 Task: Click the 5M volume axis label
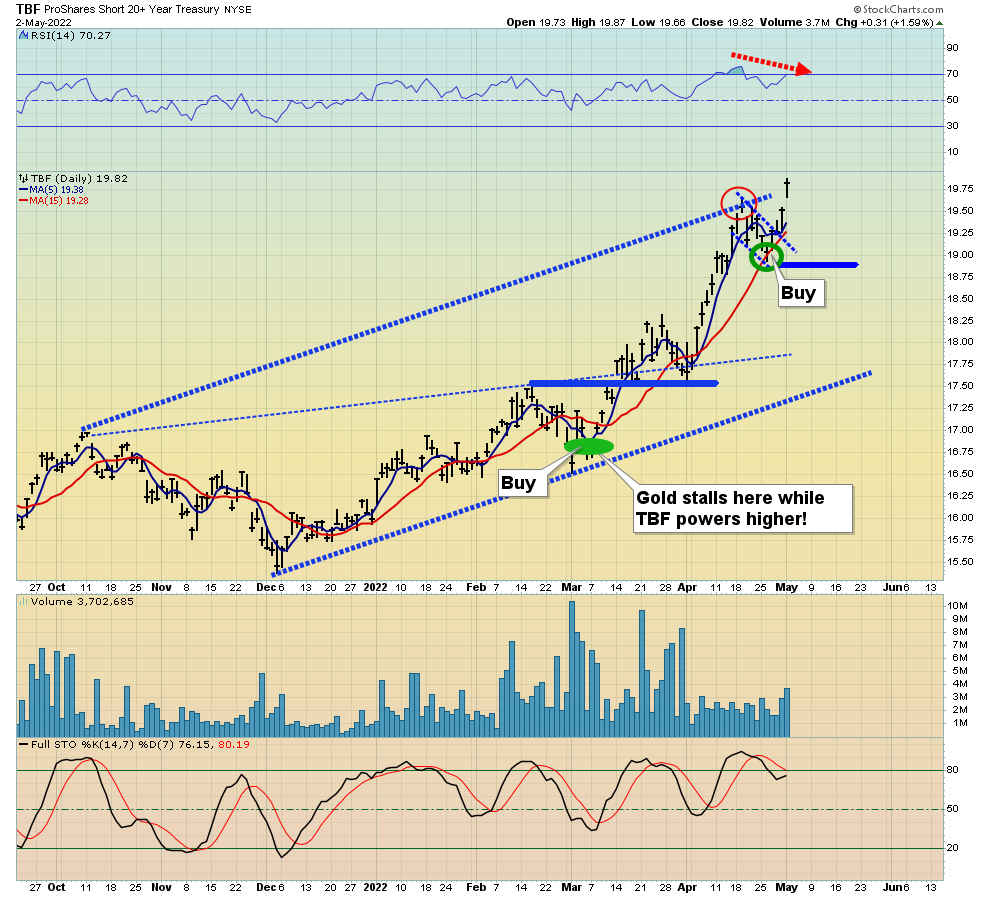(x=960, y=671)
